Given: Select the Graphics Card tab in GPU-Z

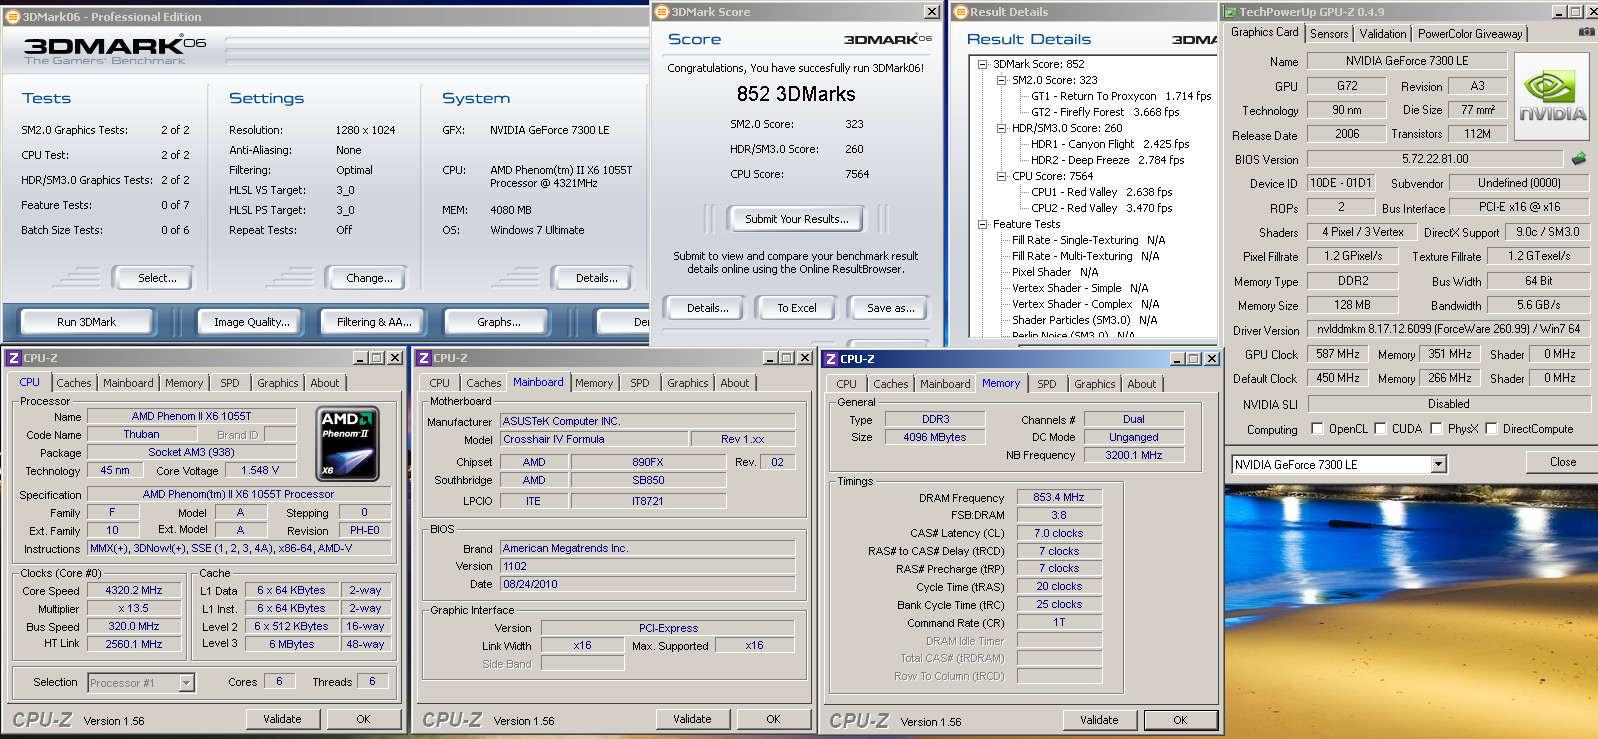Looking at the screenshot, I should pyautogui.click(x=1265, y=32).
